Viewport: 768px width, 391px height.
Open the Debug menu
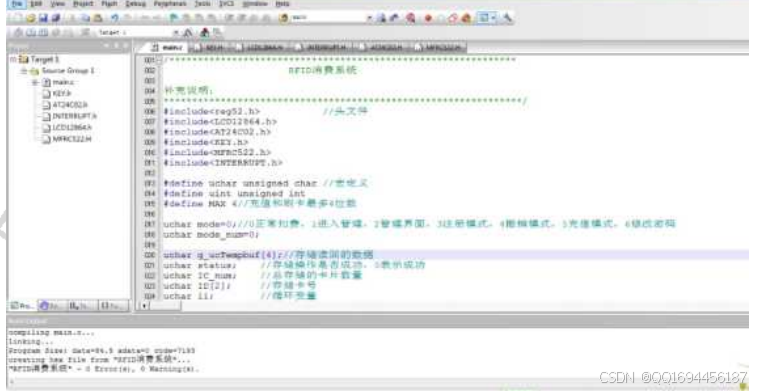pos(135,3)
